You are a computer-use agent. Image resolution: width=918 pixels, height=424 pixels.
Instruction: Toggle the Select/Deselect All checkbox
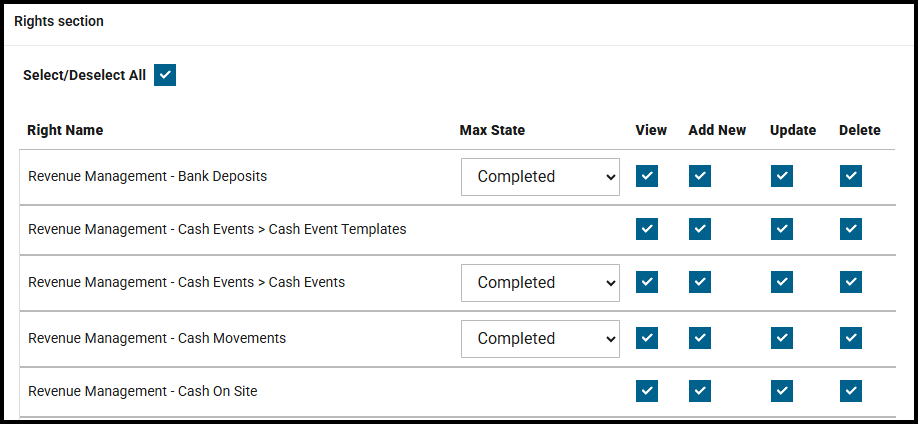165,75
